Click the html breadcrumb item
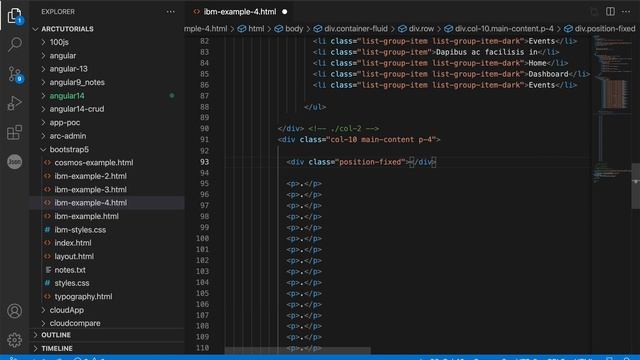Viewport: 640px width, 360px height. (x=251, y=29)
